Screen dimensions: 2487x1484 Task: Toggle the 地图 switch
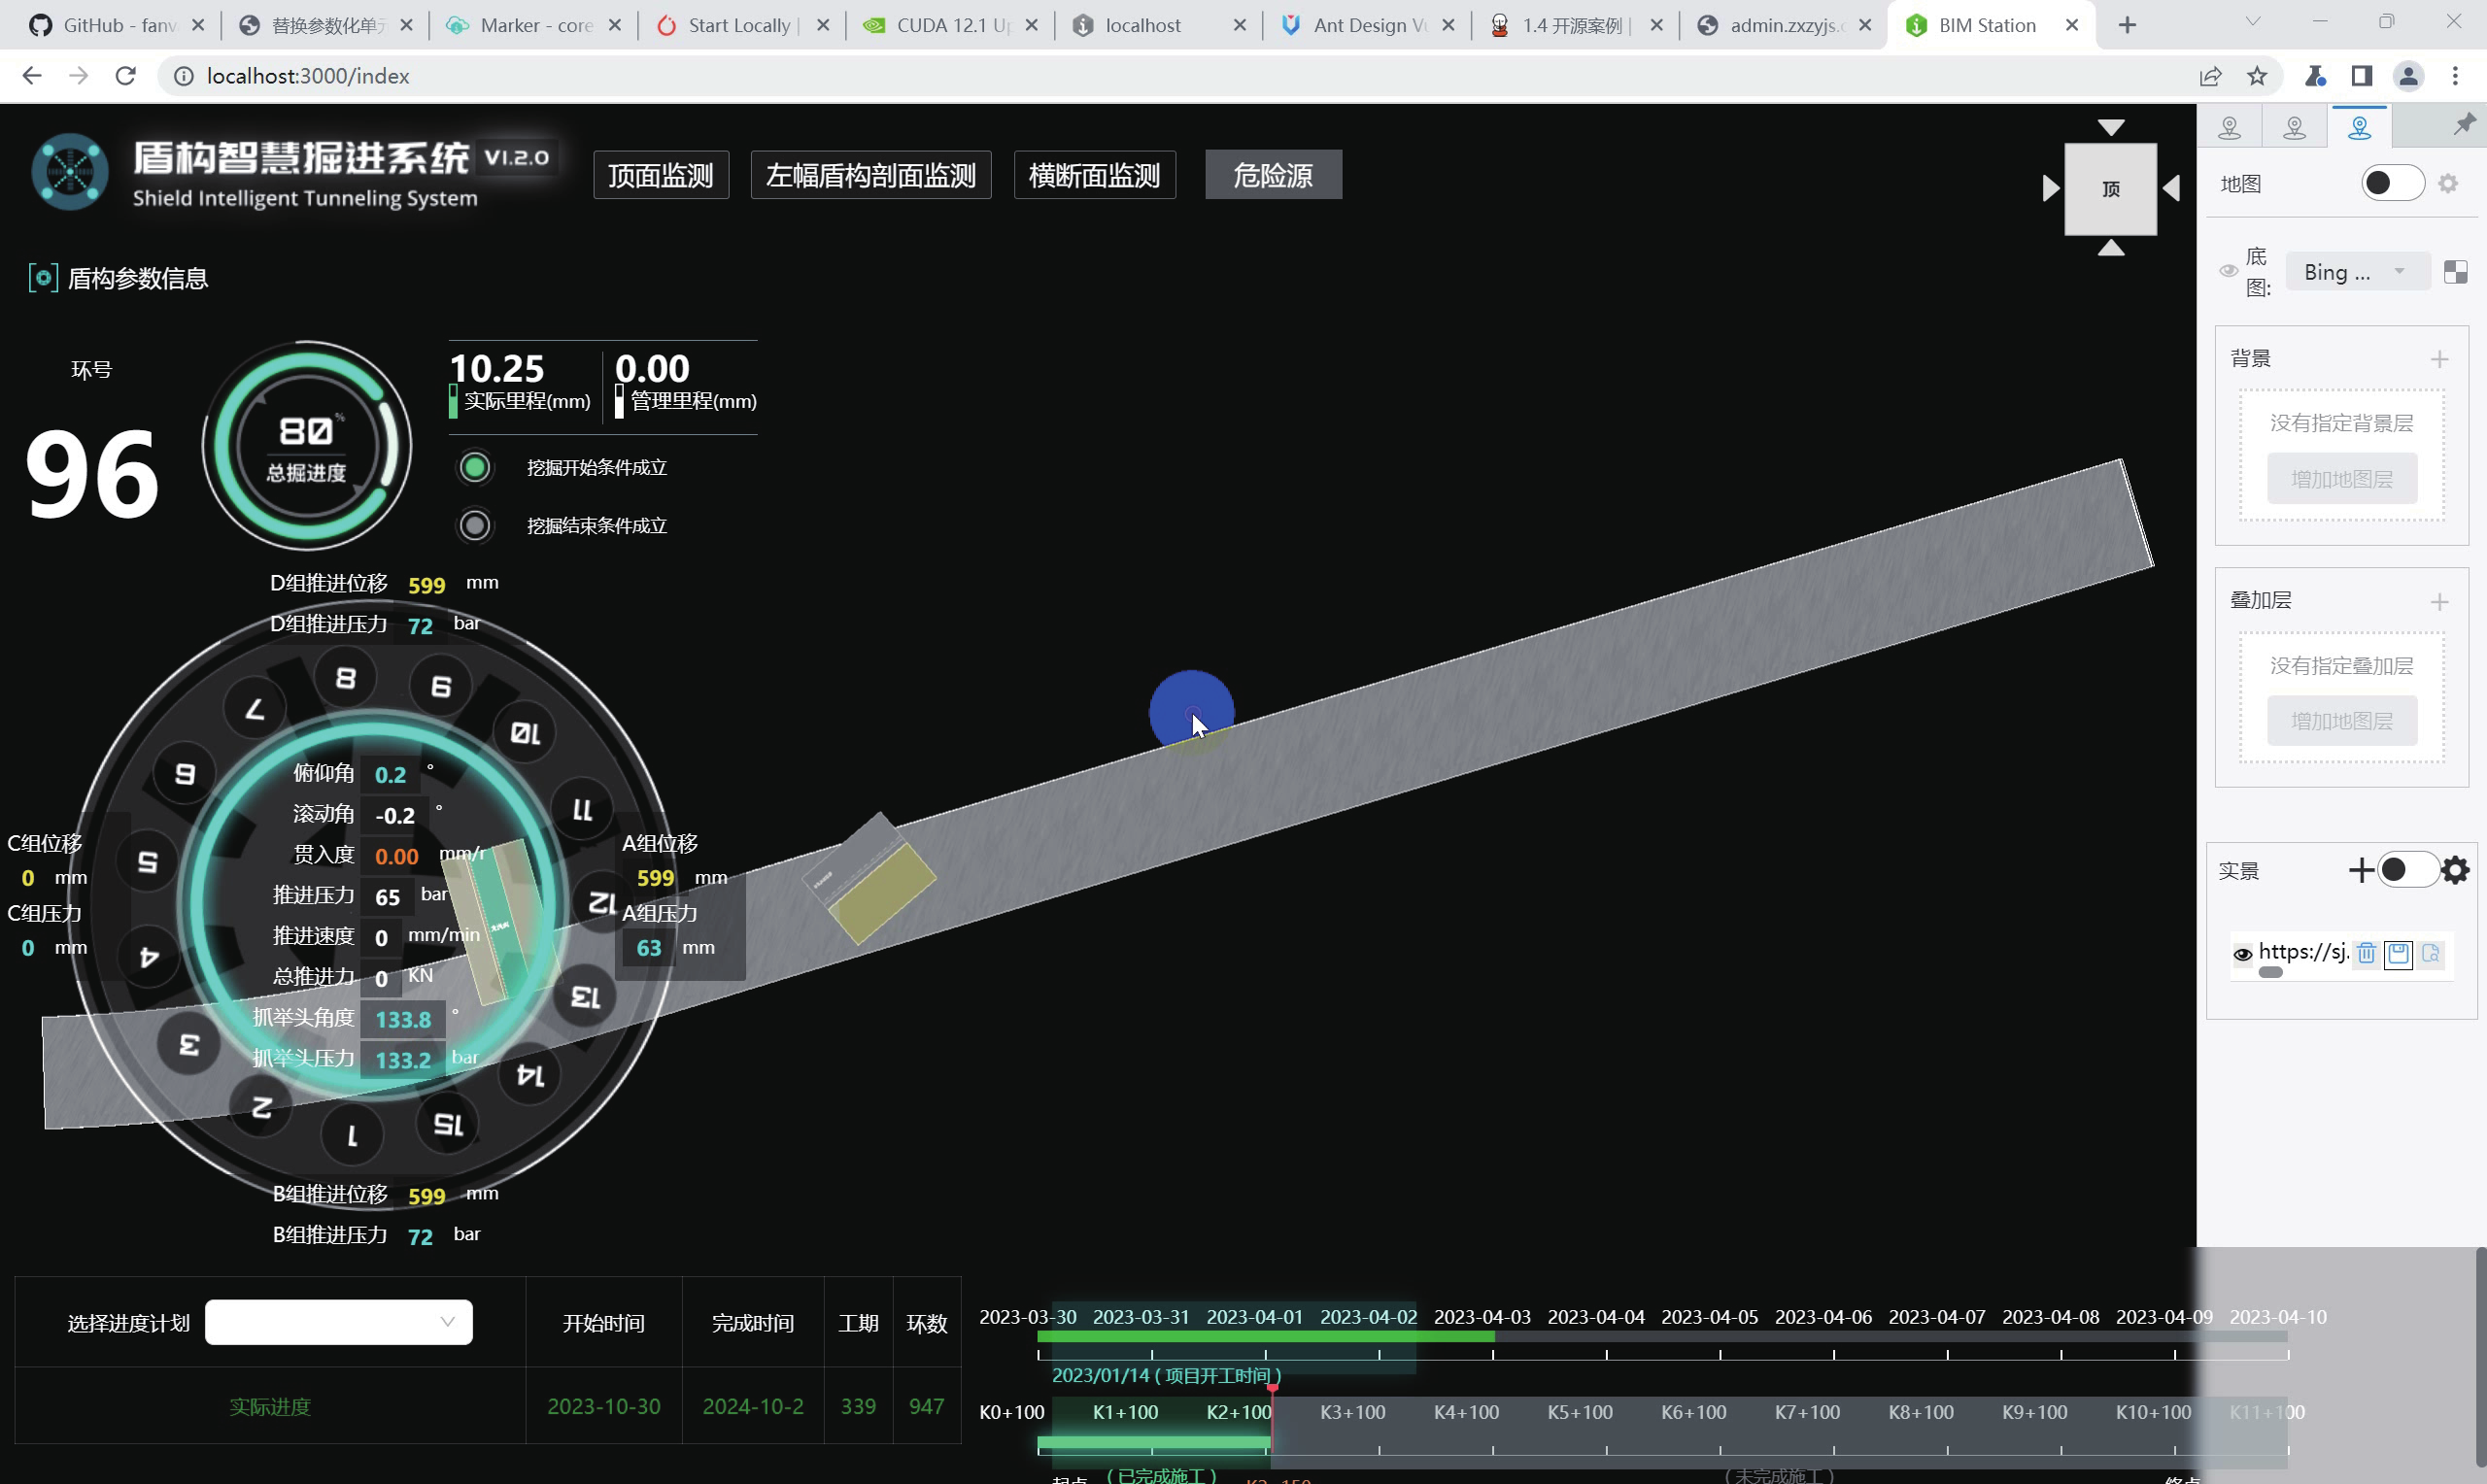coord(2392,184)
